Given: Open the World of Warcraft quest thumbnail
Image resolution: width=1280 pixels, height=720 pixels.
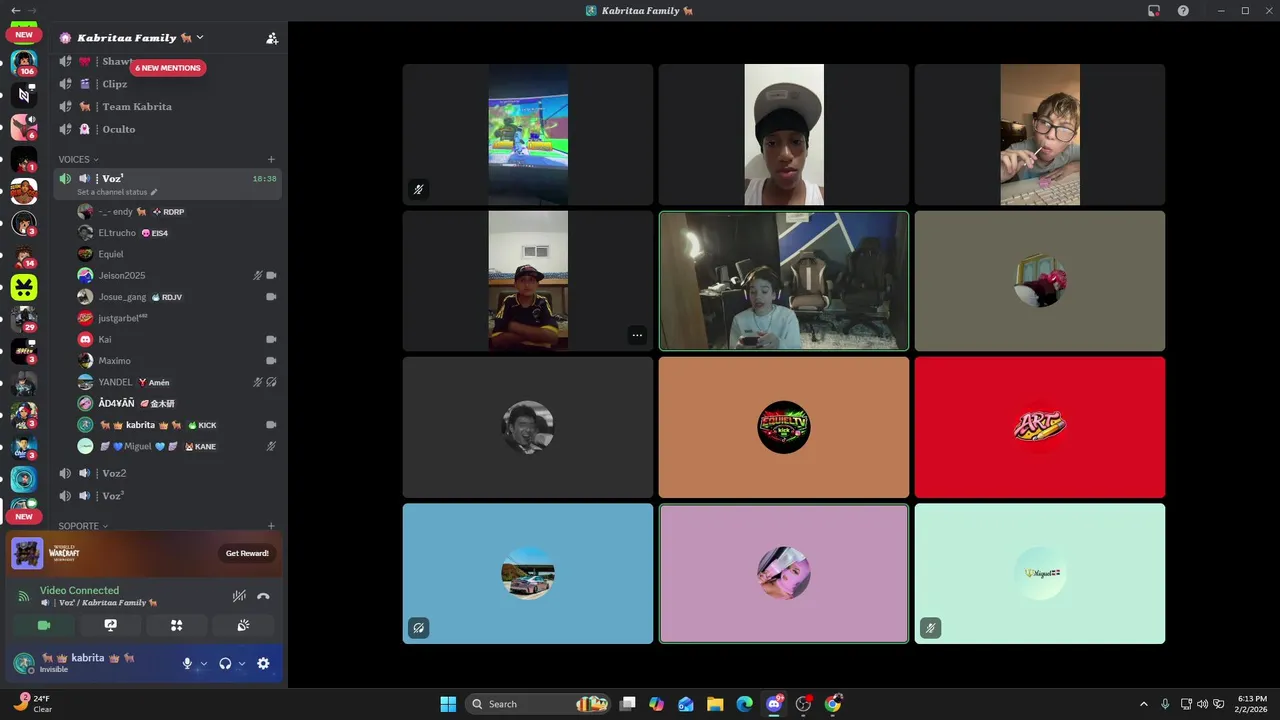Looking at the screenshot, I should click(27, 553).
